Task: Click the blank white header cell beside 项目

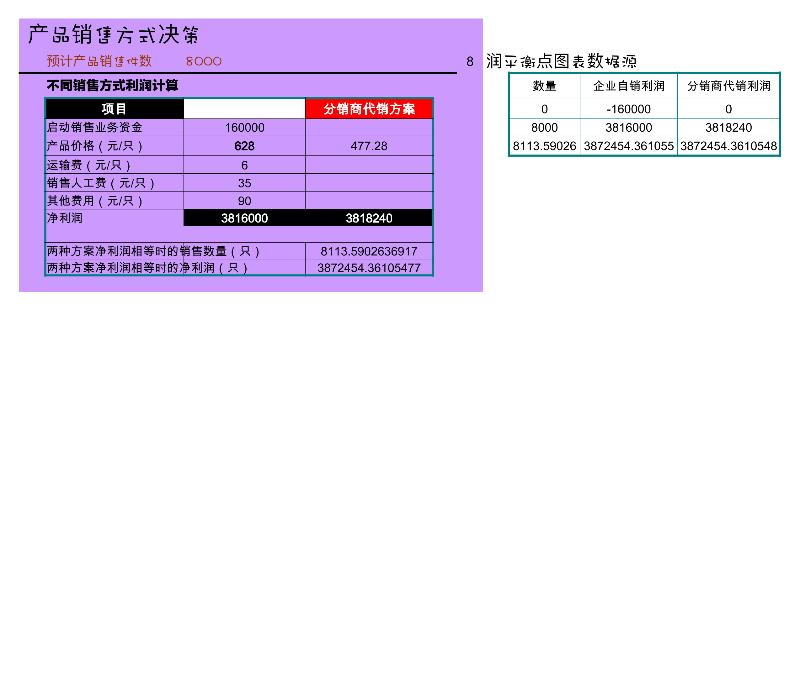Action: (x=244, y=109)
